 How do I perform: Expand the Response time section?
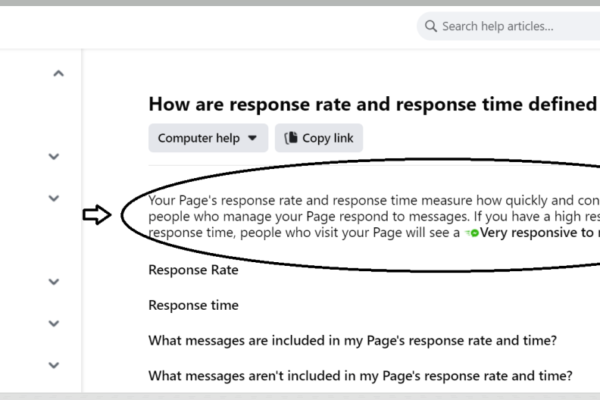pyautogui.click(x=193, y=305)
